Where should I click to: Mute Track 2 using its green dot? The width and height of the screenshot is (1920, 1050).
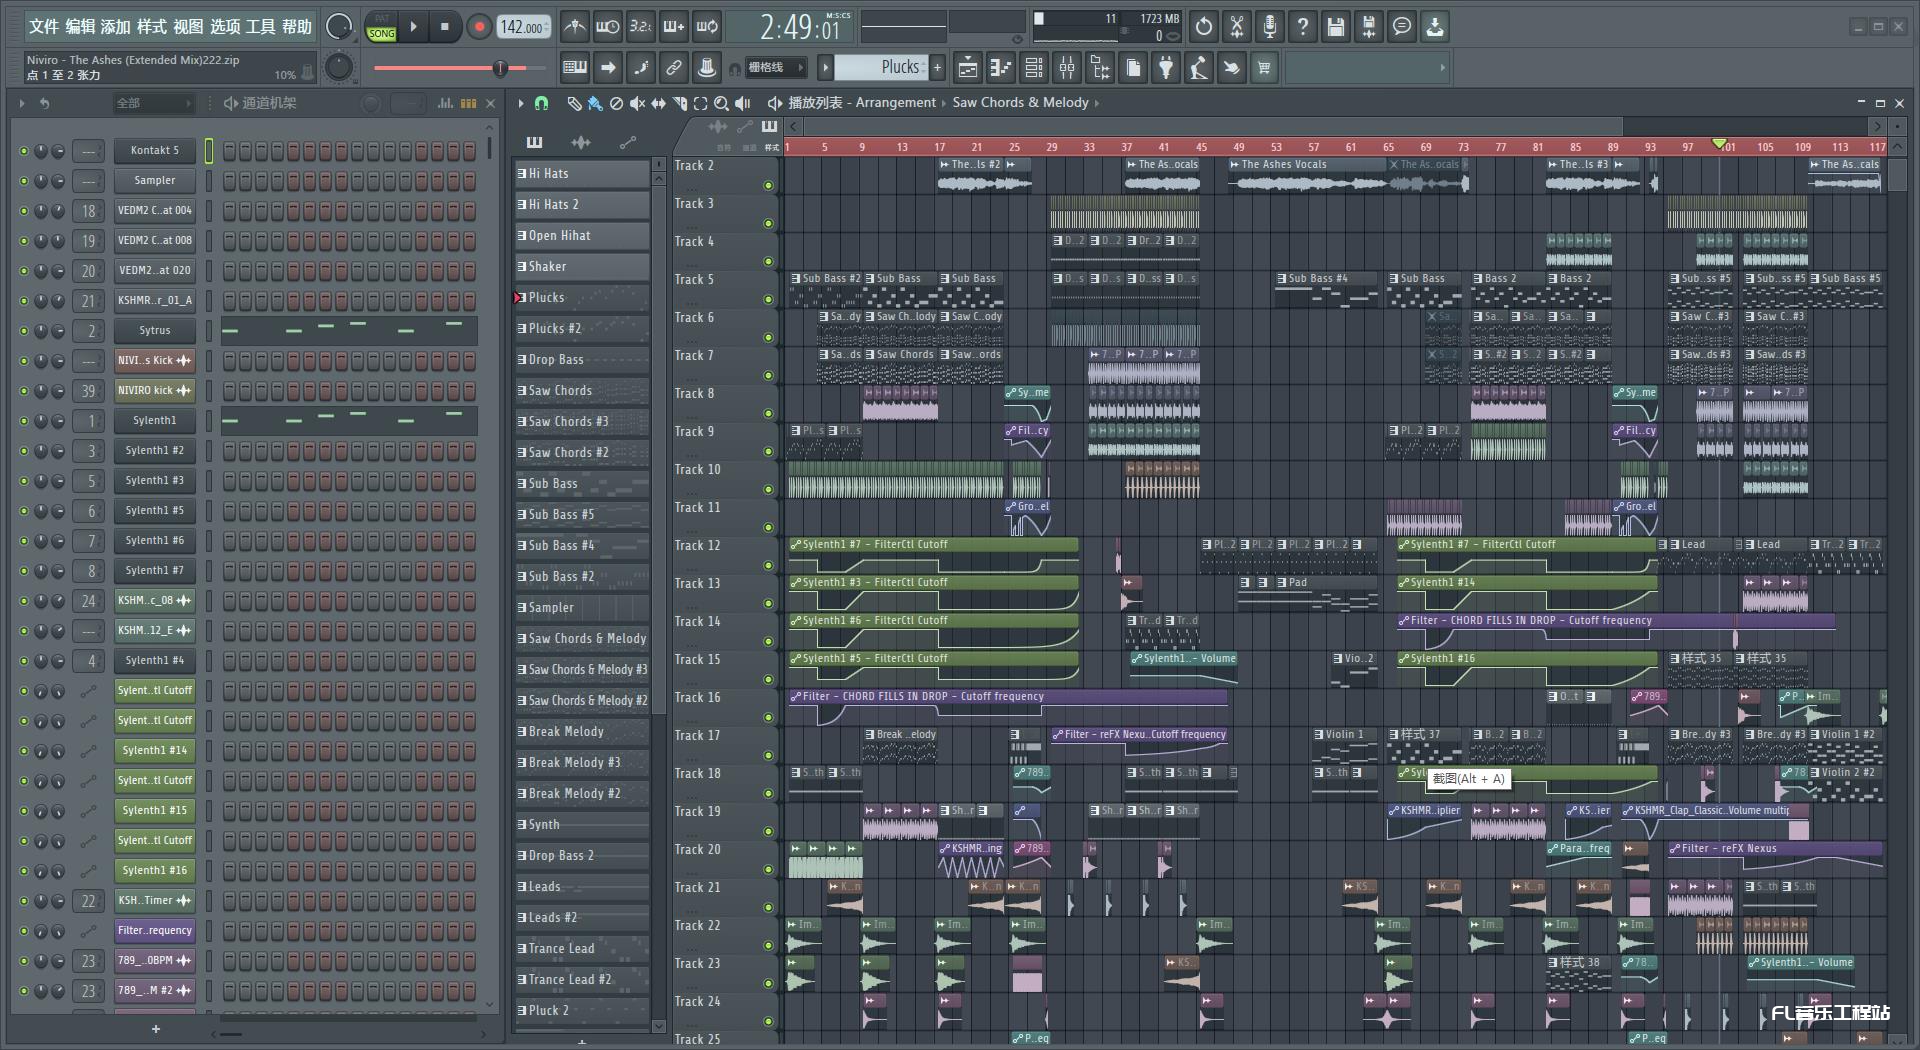pos(768,186)
